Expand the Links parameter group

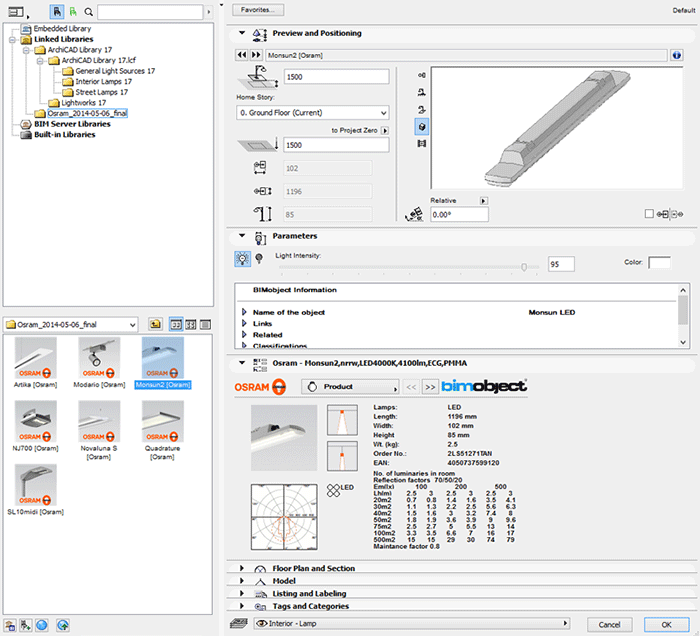click(244, 323)
